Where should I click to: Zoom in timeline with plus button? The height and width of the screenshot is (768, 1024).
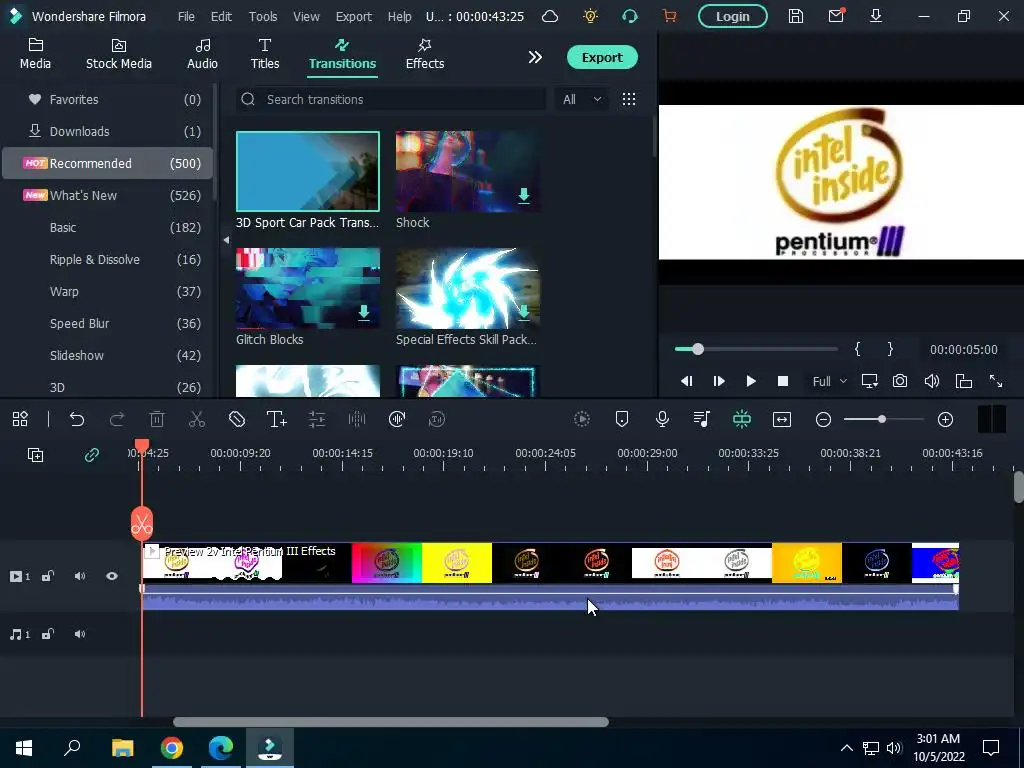[x=945, y=419]
